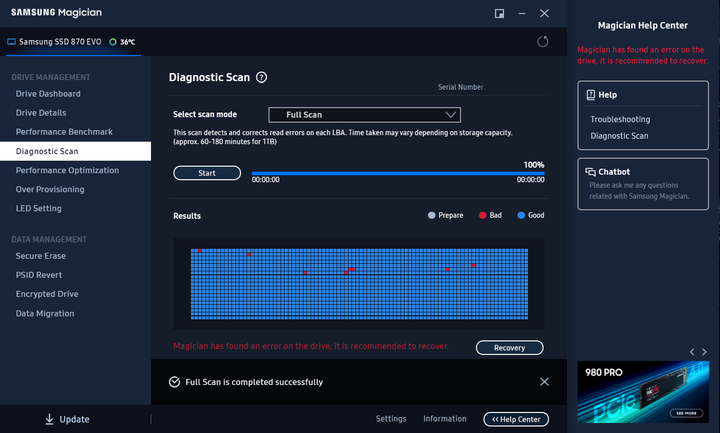Click the Update label at the bottom left

74,419
